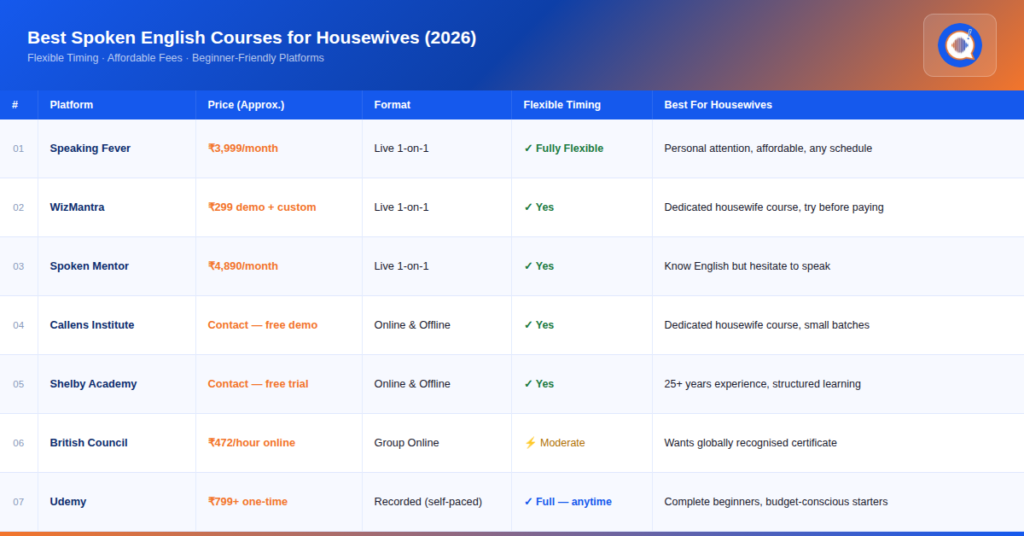Click the '₹799+ one-time' price
The image size is (1024, 536).
tap(248, 501)
